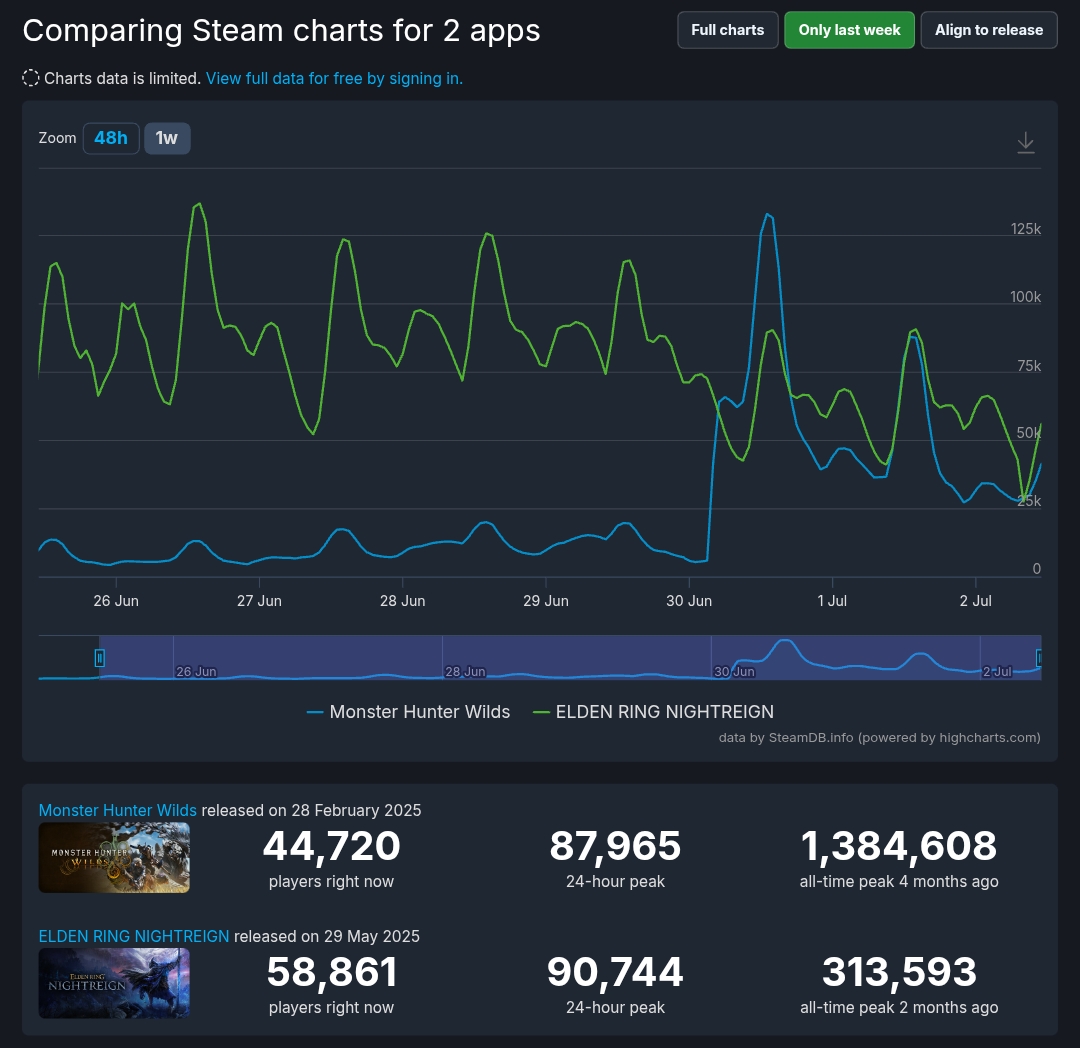
Task: Switch to Align to release view
Action: coord(988,30)
